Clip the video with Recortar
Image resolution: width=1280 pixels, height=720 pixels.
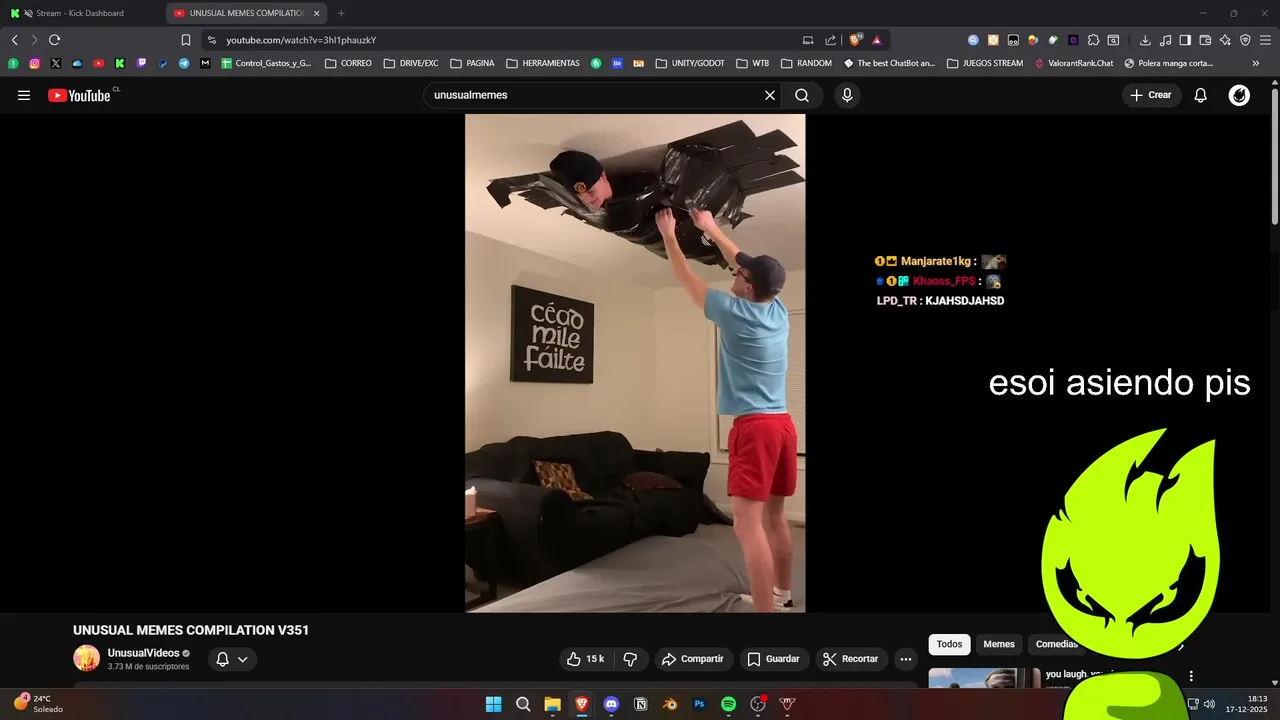coord(850,659)
